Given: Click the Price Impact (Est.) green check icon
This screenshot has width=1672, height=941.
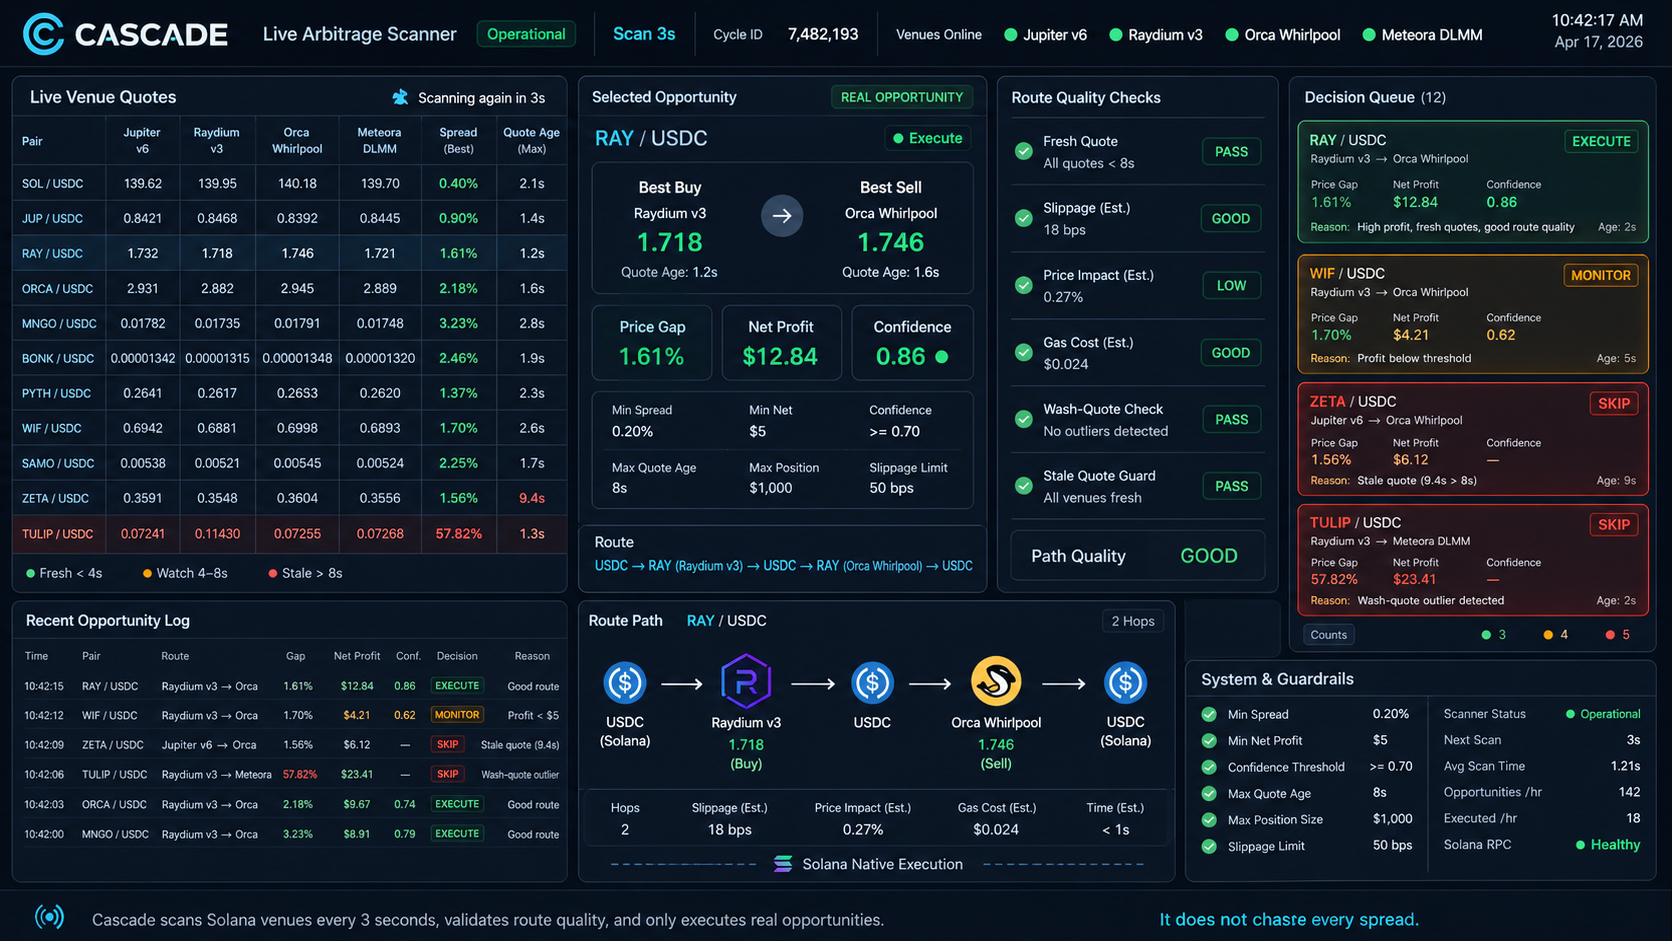Looking at the screenshot, I should pos(1024,285).
